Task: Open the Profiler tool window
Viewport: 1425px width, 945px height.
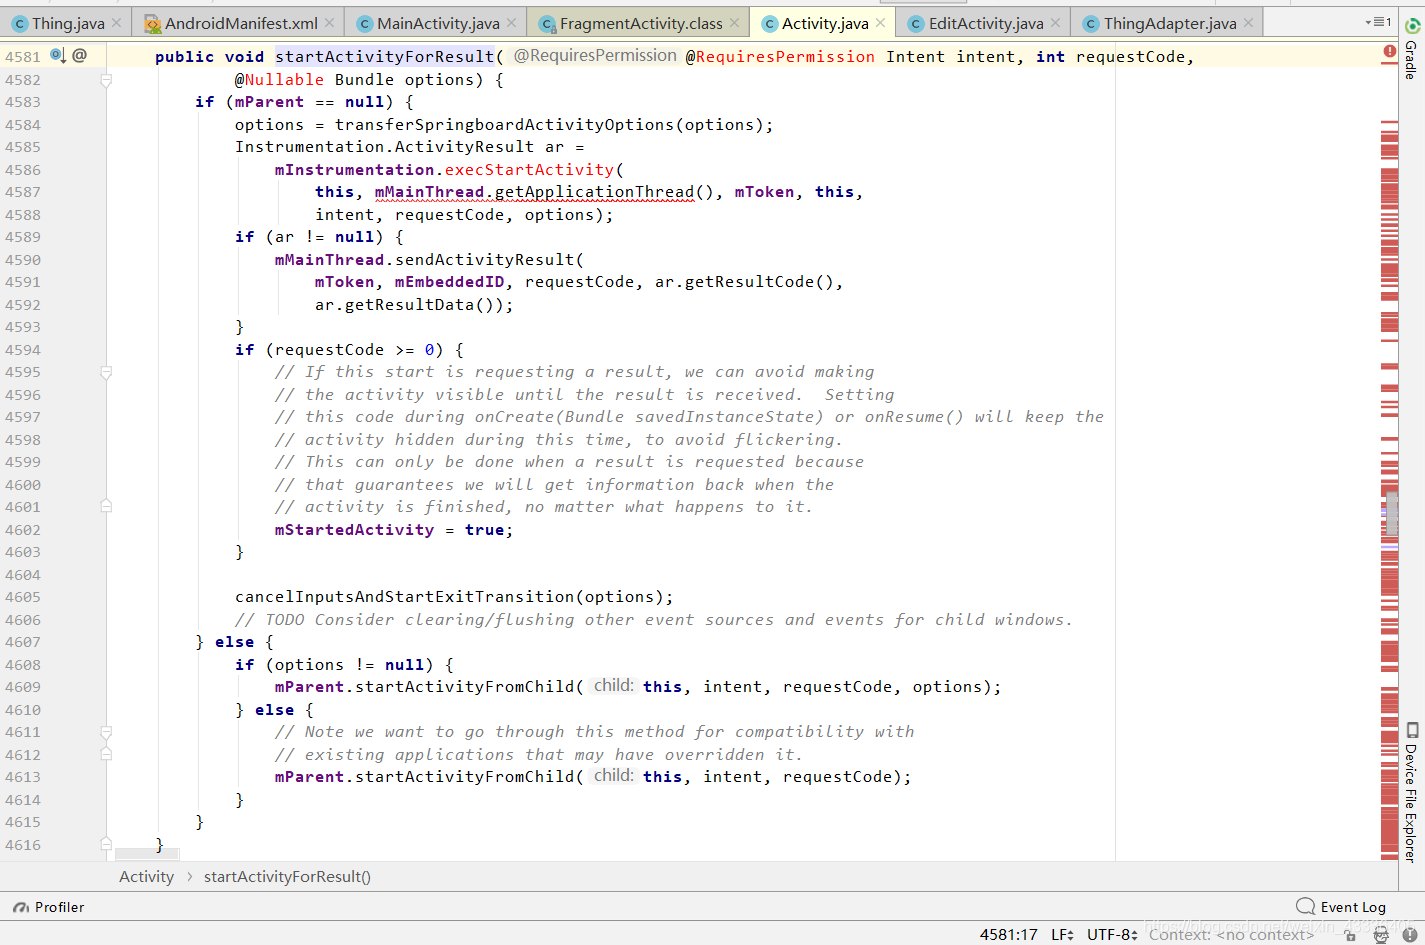Action: (49, 907)
